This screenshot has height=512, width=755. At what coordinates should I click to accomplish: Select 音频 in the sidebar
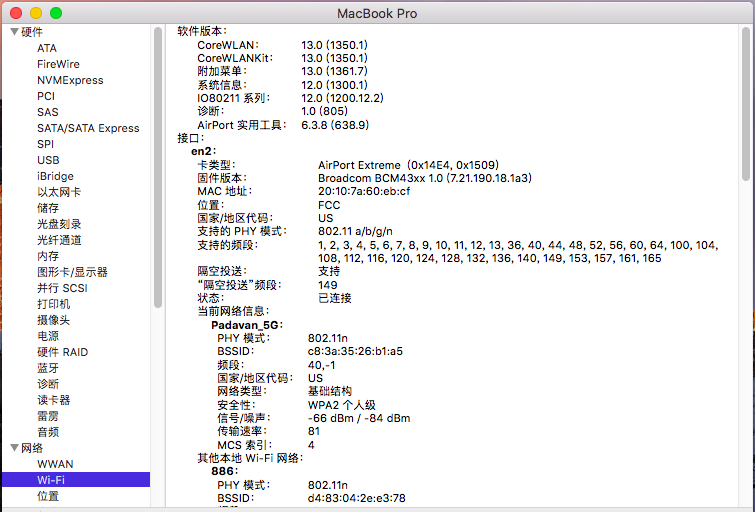point(48,432)
